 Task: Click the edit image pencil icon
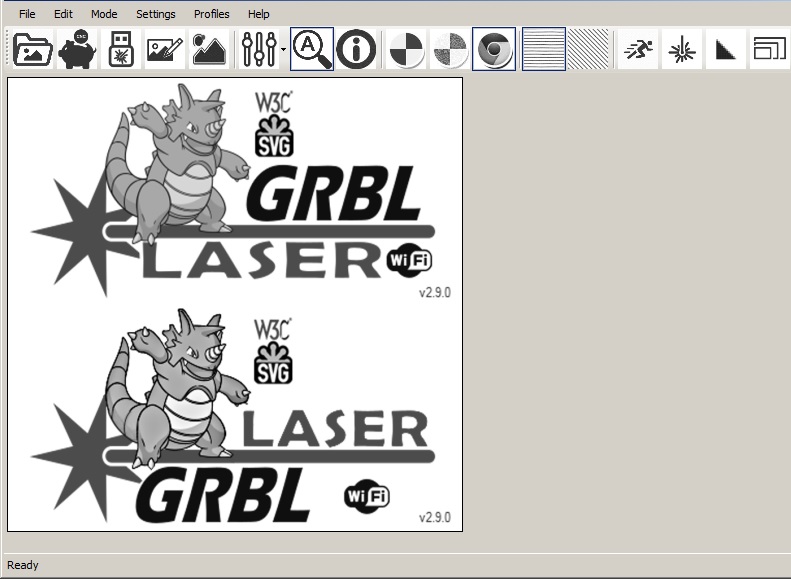[x=165, y=49]
